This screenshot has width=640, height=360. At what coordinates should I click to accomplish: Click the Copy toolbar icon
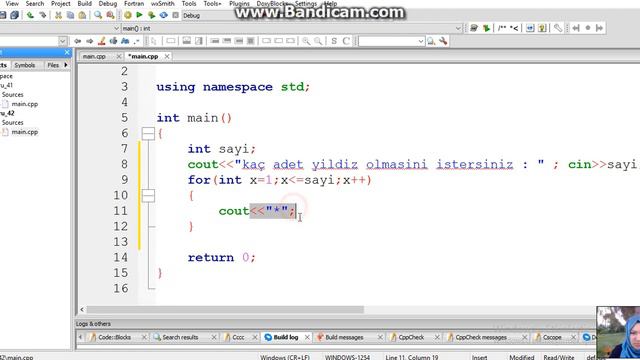point(70,15)
